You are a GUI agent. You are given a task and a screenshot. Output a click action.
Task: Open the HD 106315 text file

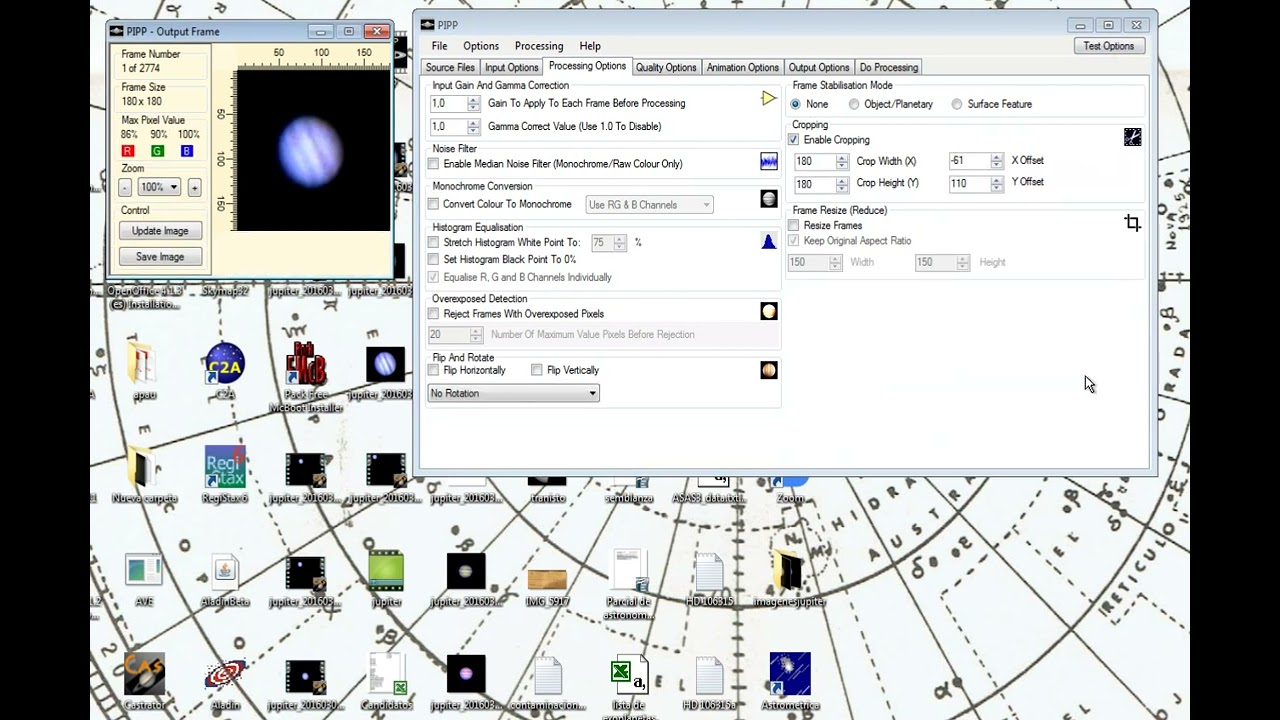(709, 578)
